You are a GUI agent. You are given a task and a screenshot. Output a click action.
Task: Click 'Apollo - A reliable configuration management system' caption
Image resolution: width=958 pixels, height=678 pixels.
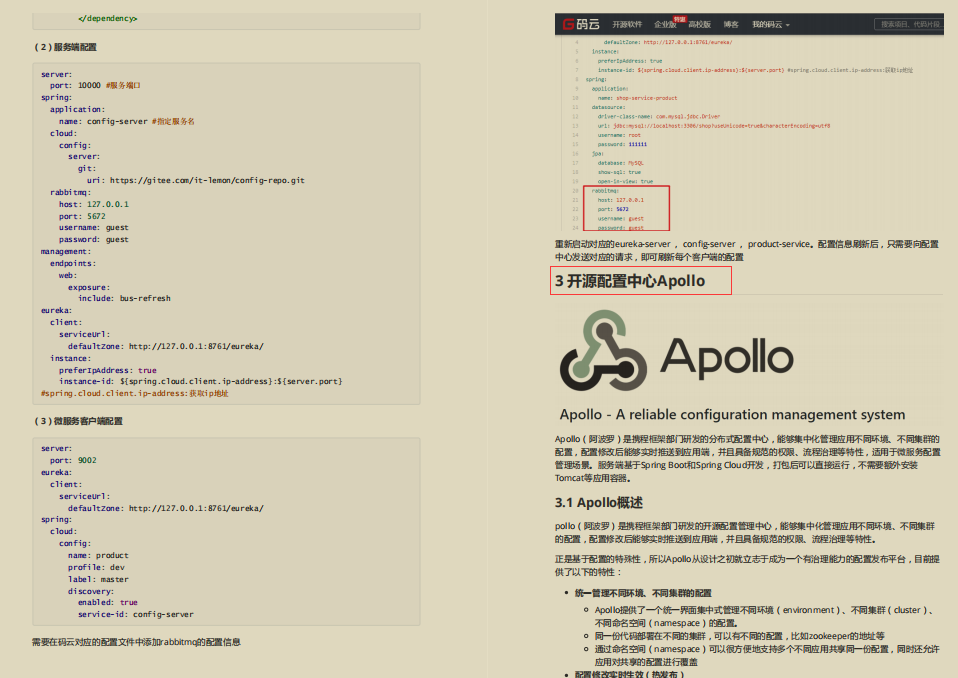(x=732, y=414)
